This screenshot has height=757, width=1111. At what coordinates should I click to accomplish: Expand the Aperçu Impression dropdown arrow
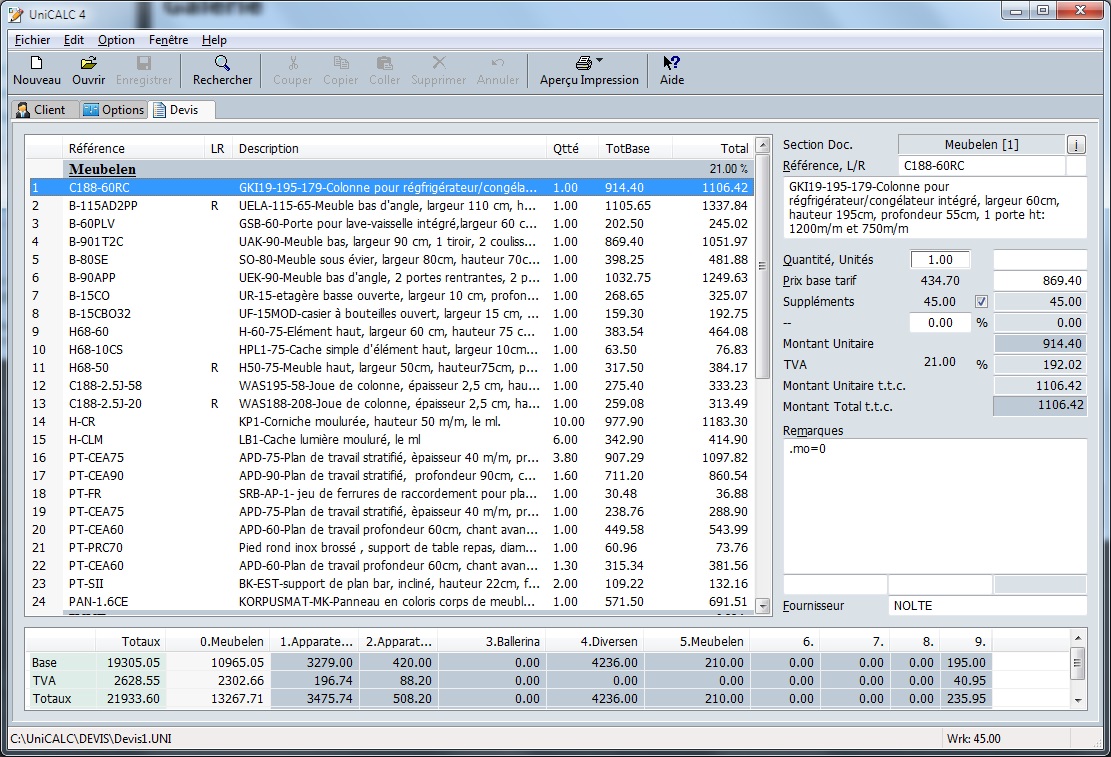(599, 61)
